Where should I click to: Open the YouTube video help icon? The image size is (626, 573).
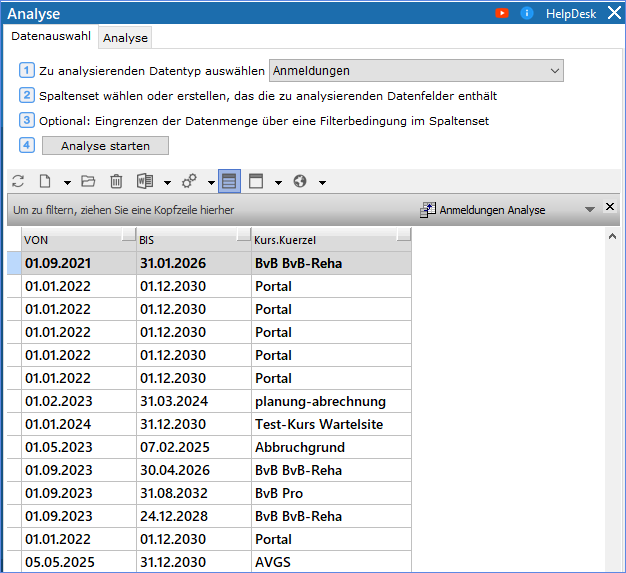point(502,13)
